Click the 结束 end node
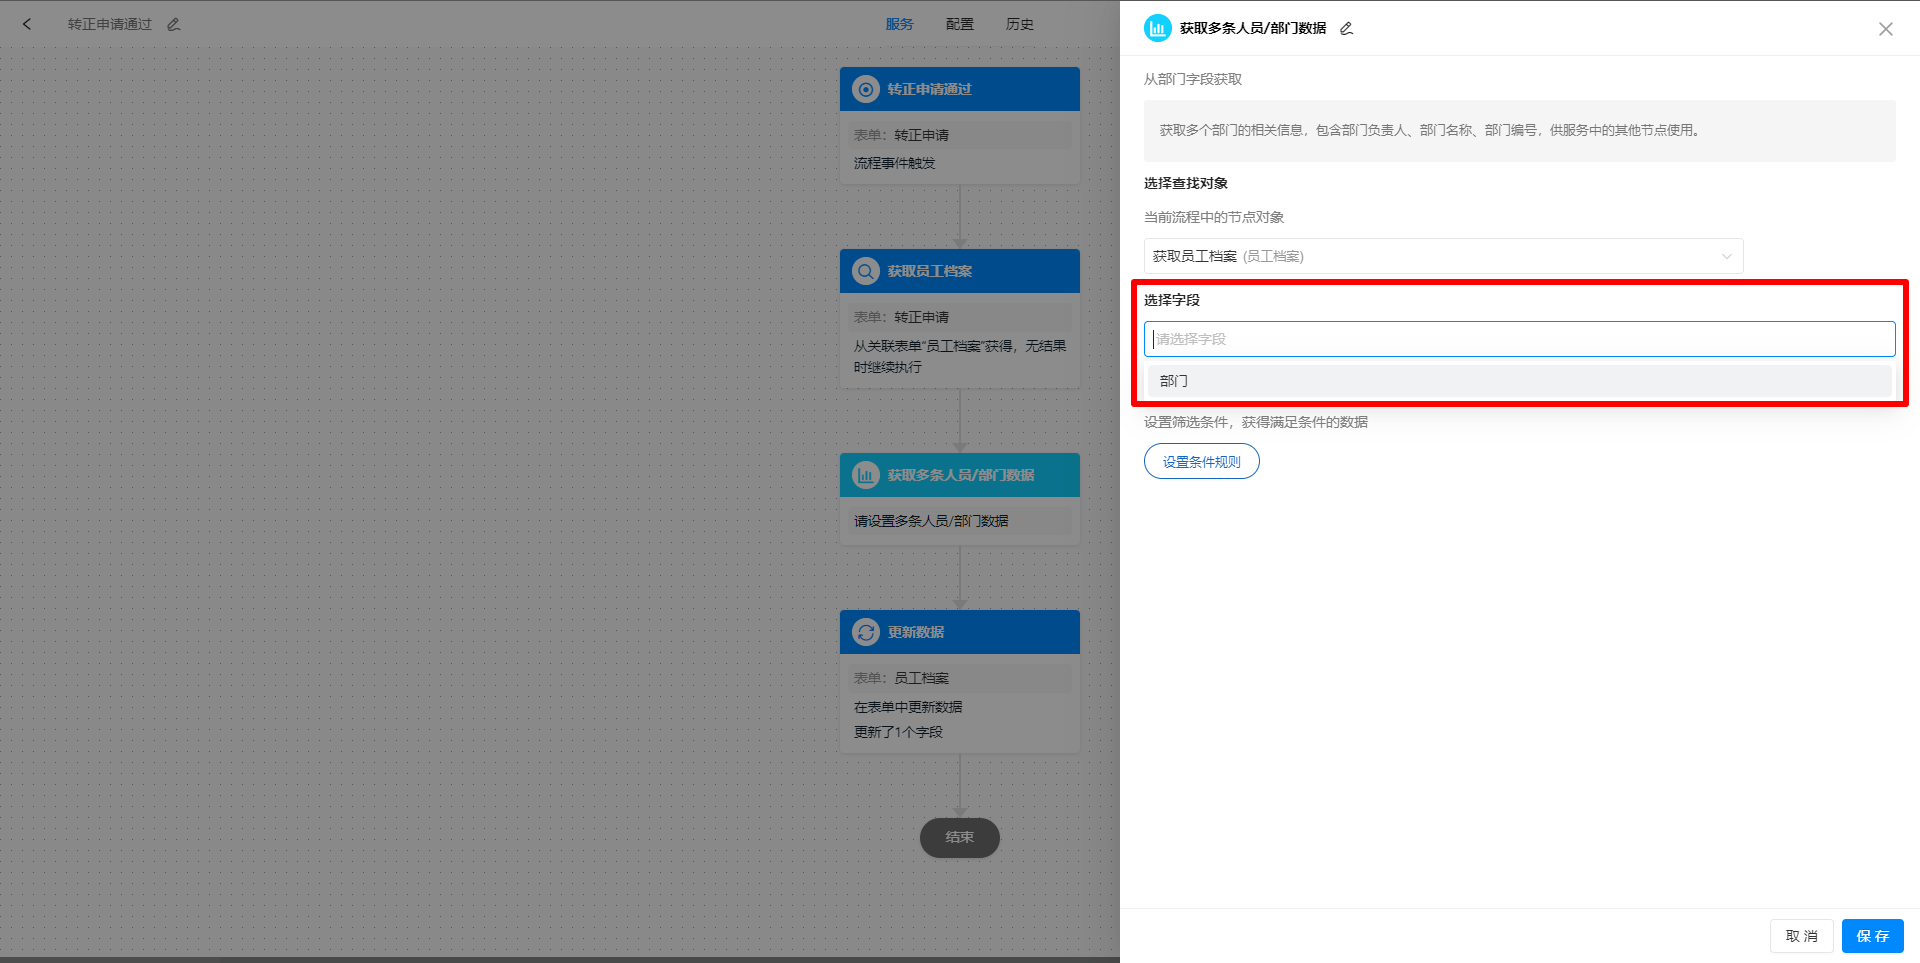The height and width of the screenshot is (963, 1920). click(959, 838)
